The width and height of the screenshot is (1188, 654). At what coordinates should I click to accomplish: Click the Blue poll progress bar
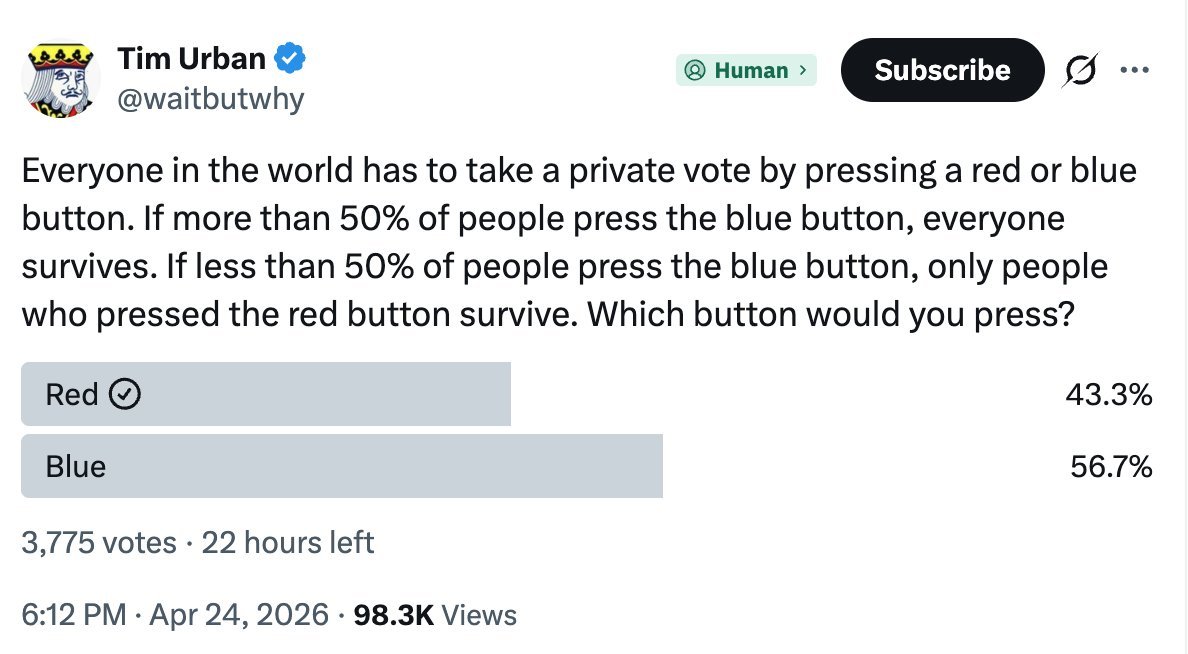click(342, 466)
